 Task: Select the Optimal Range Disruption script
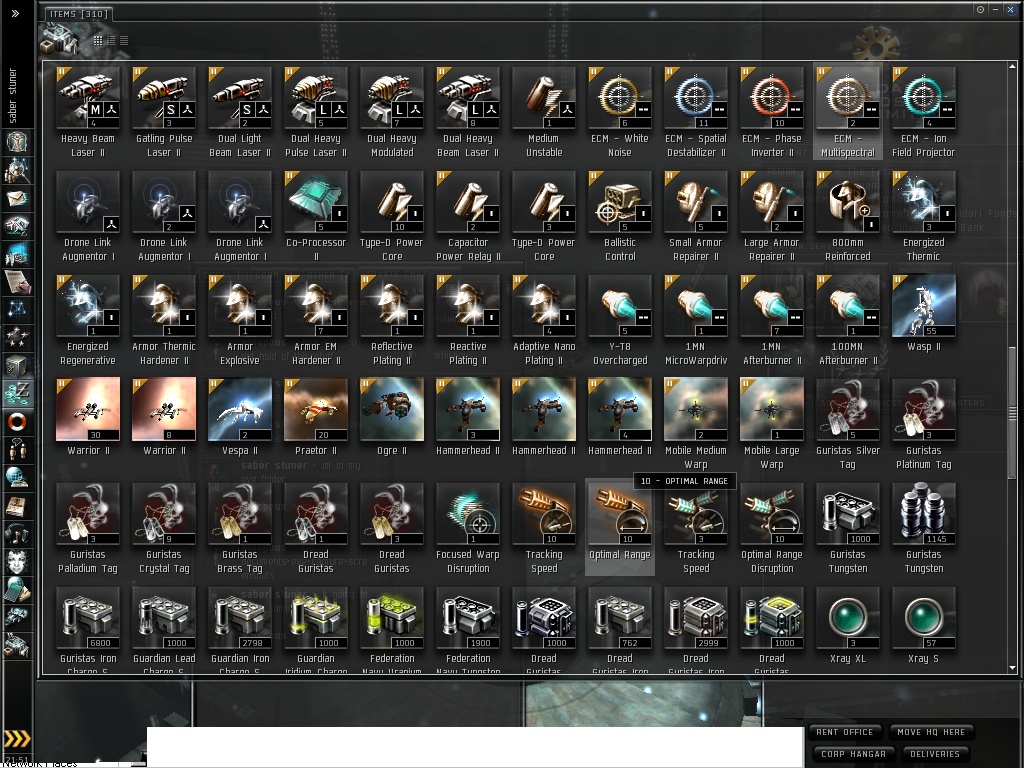(771, 528)
